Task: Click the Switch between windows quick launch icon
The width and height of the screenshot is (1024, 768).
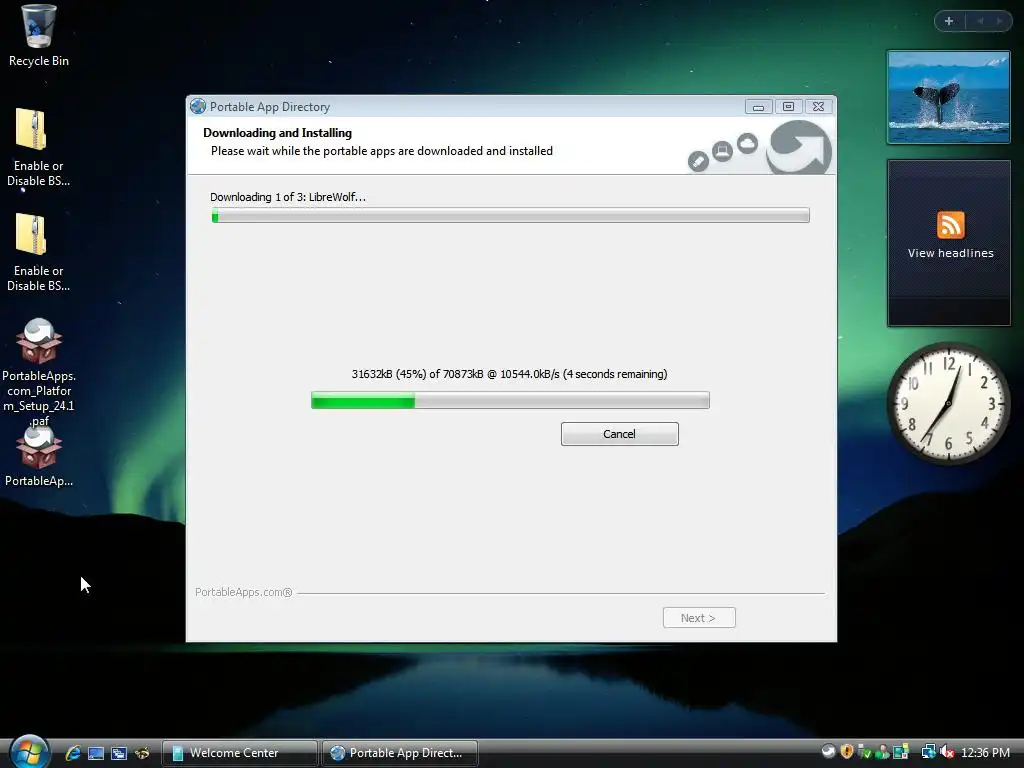Action: [x=119, y=753]
